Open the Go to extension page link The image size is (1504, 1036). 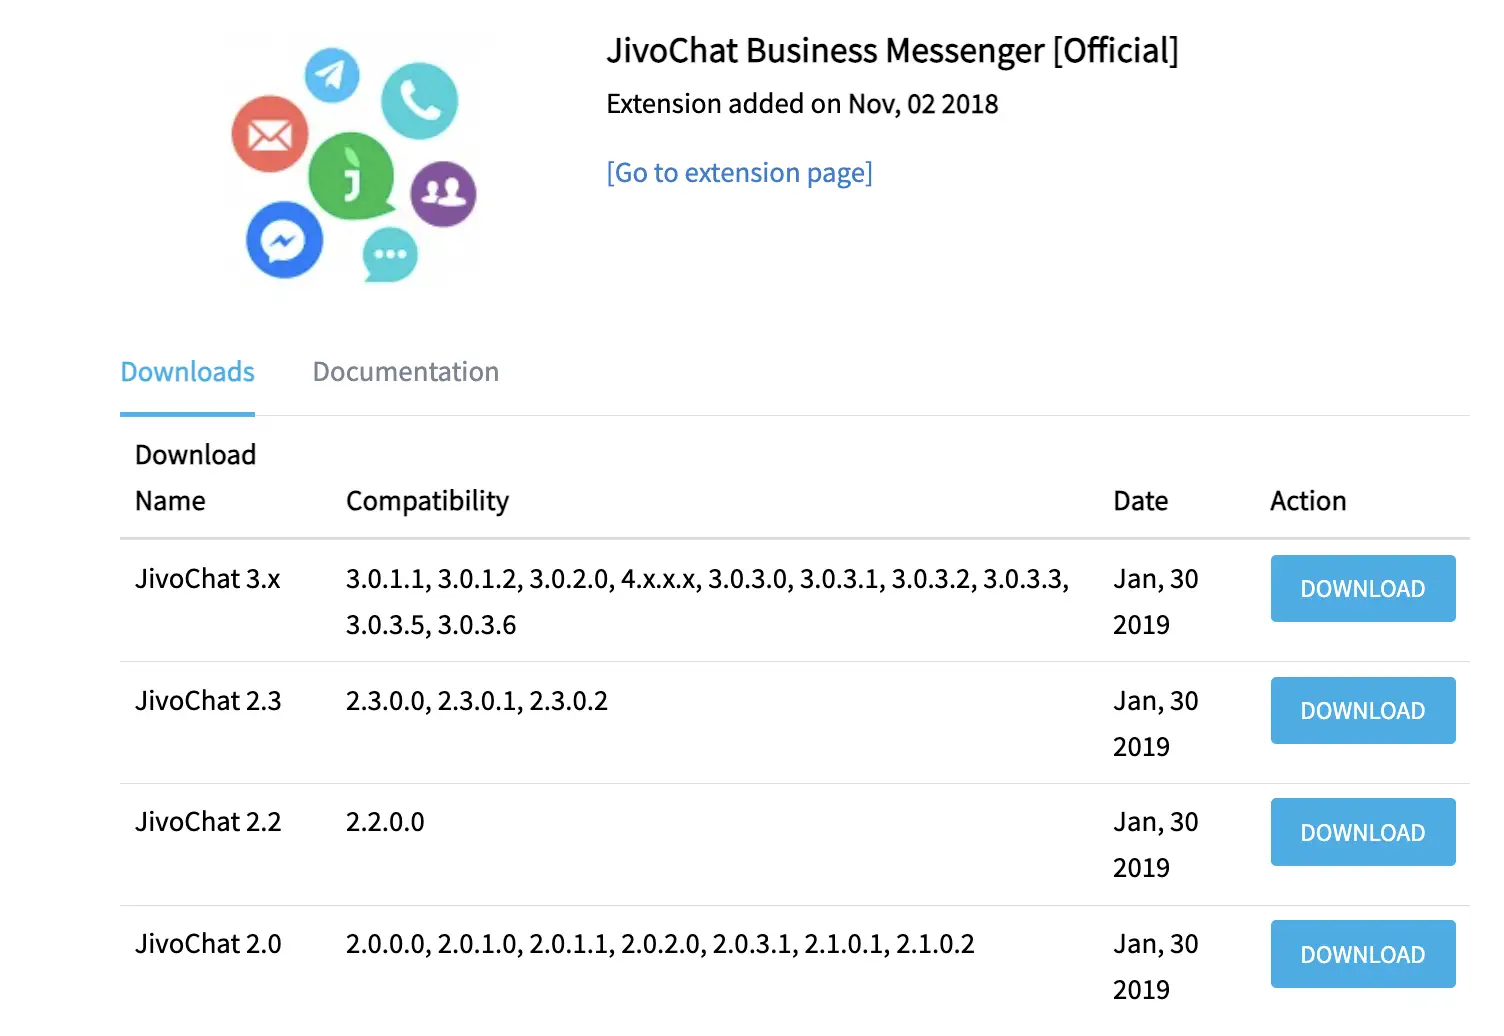pyautogui.click(x=739, y=173)
